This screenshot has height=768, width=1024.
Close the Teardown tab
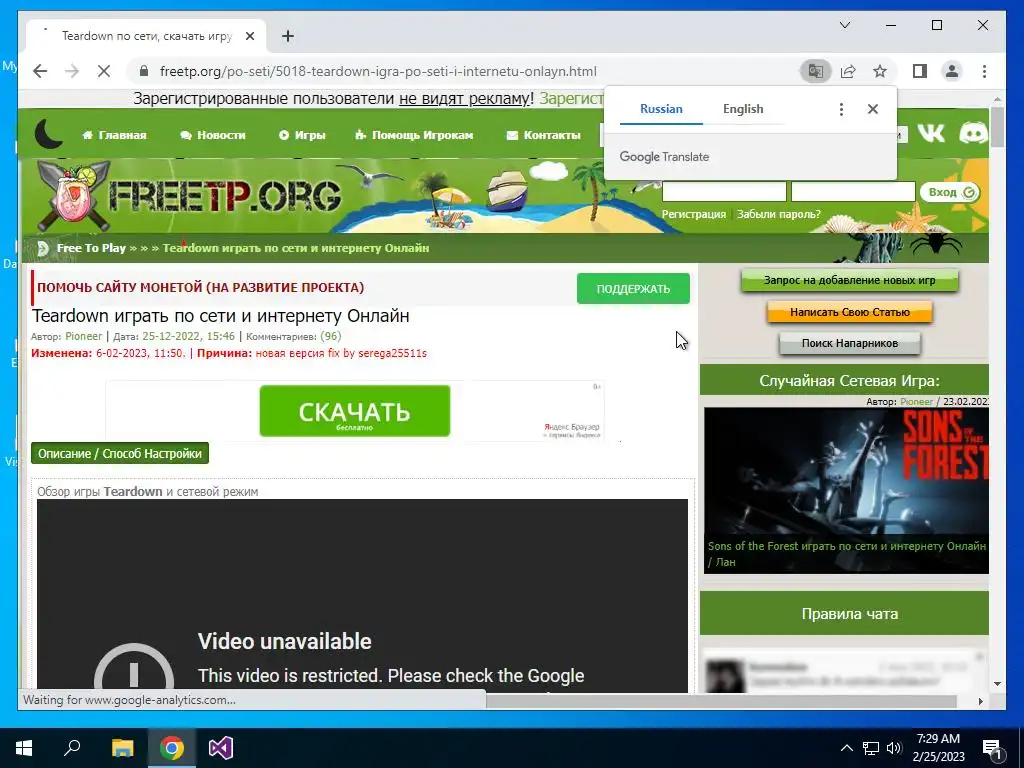click(x=249, y=36)
